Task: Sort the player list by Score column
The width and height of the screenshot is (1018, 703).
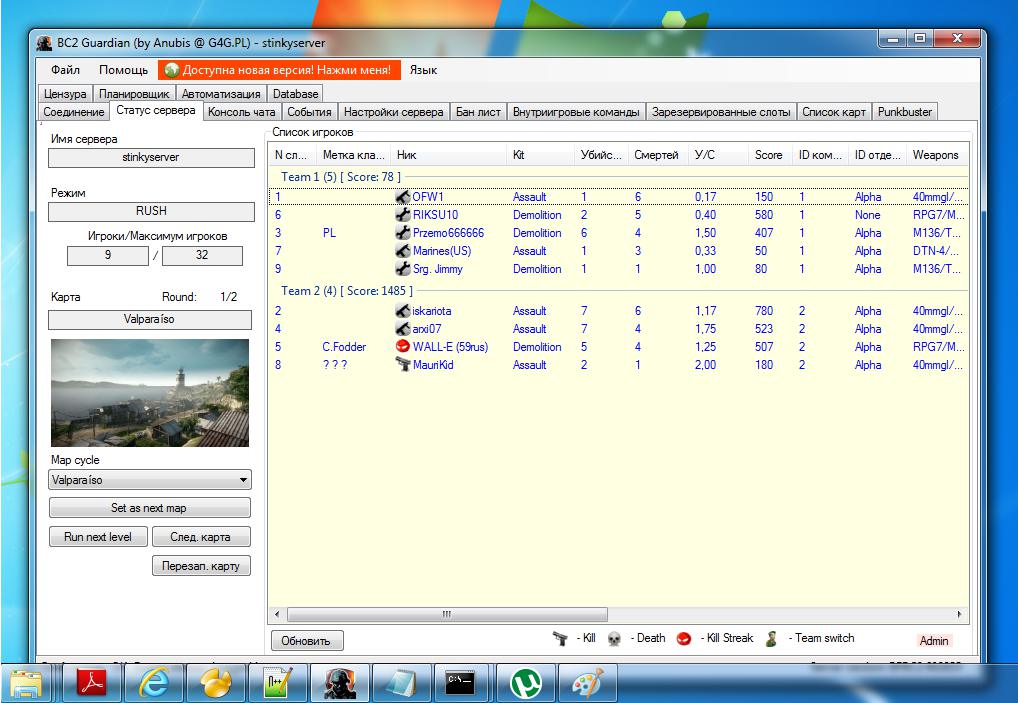Action: 769,155
